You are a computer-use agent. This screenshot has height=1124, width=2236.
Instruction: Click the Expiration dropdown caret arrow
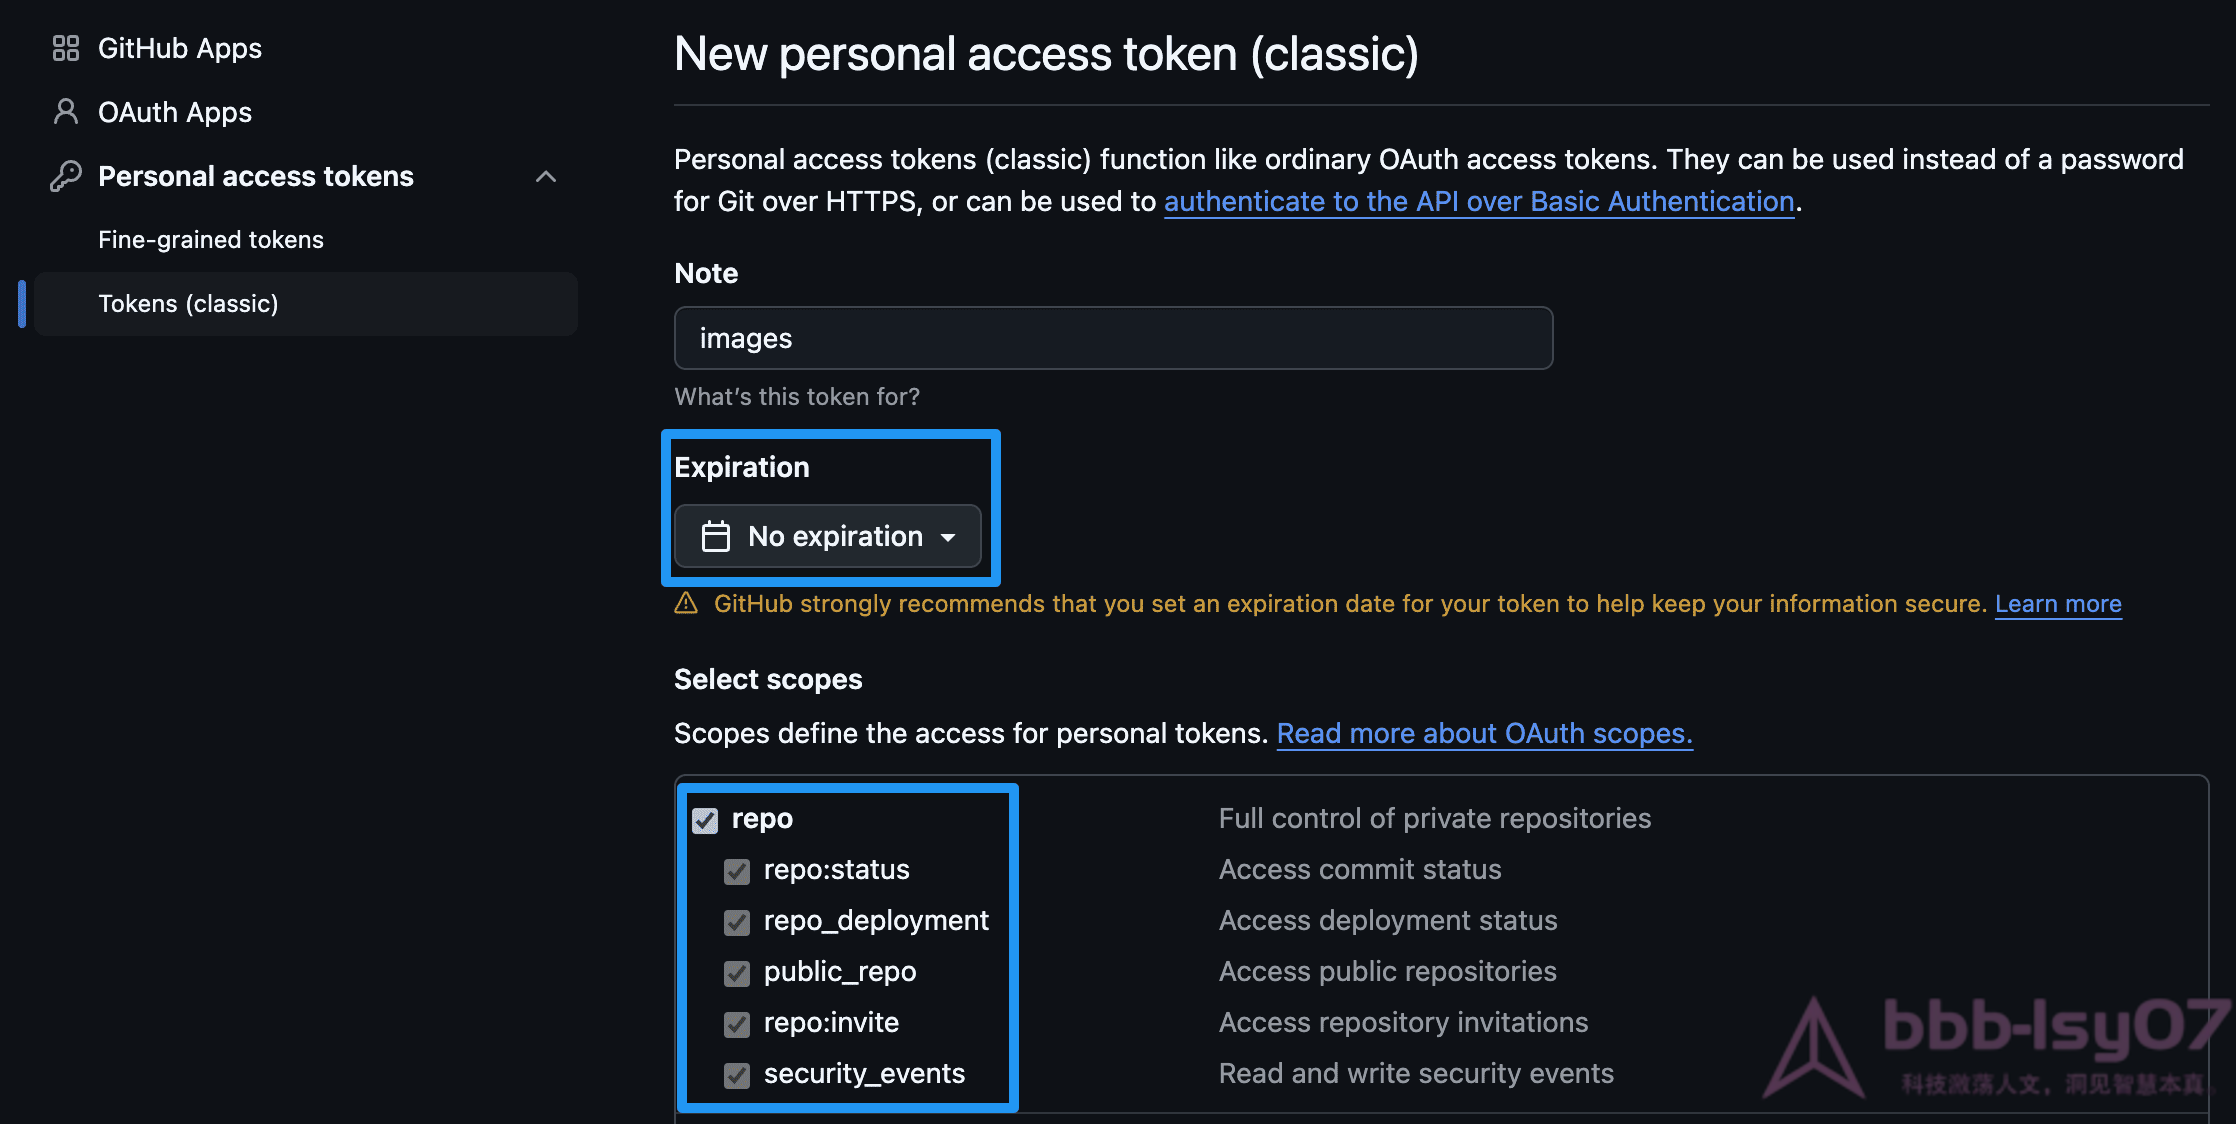pos(948,538)
